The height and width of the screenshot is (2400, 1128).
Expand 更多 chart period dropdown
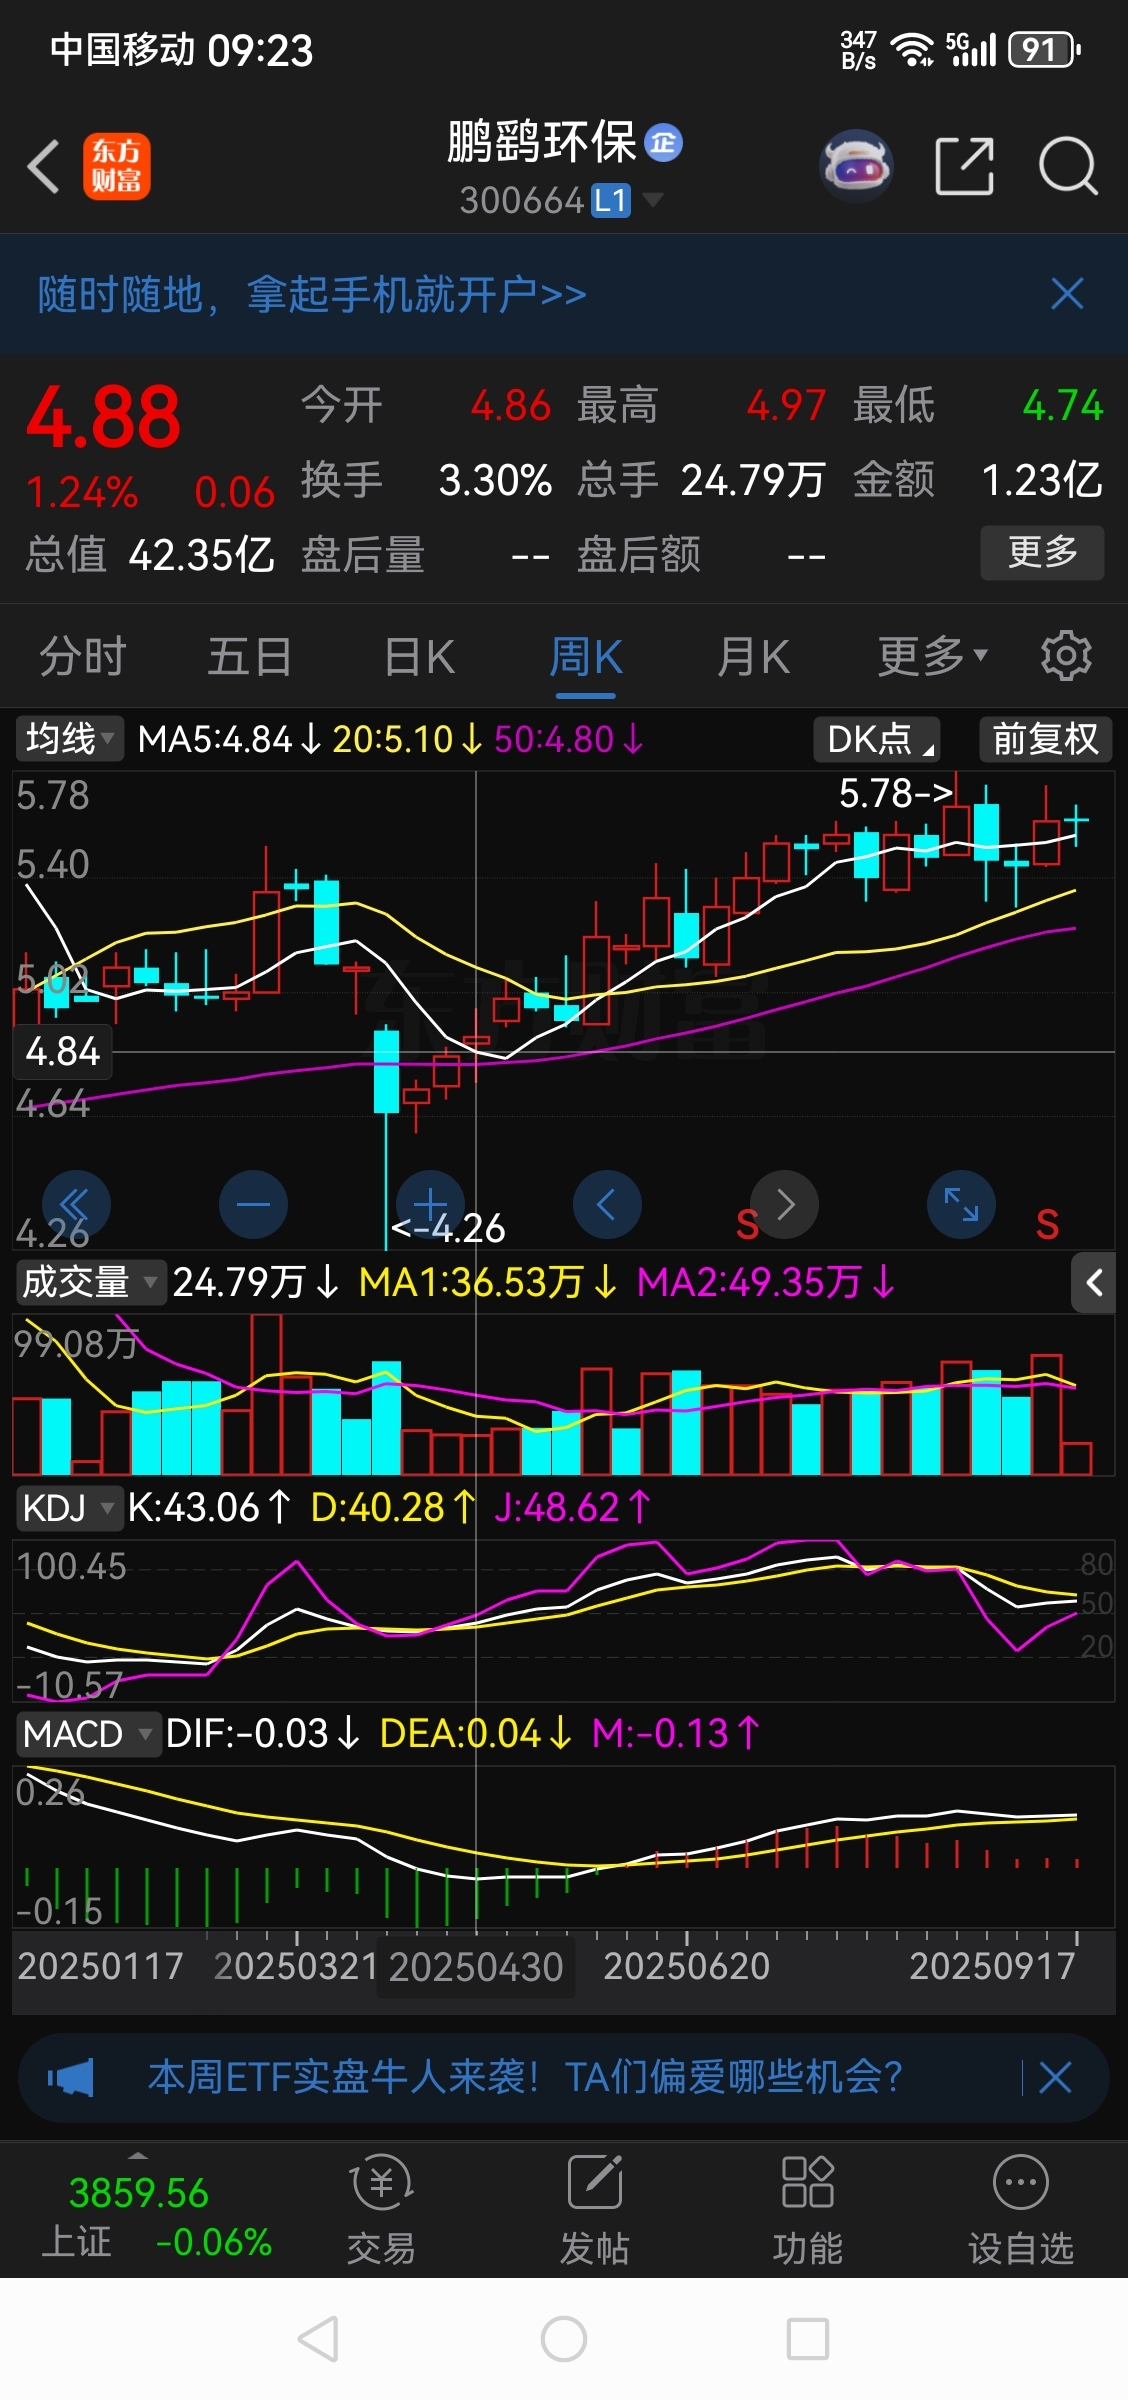[x=933, y=656]
